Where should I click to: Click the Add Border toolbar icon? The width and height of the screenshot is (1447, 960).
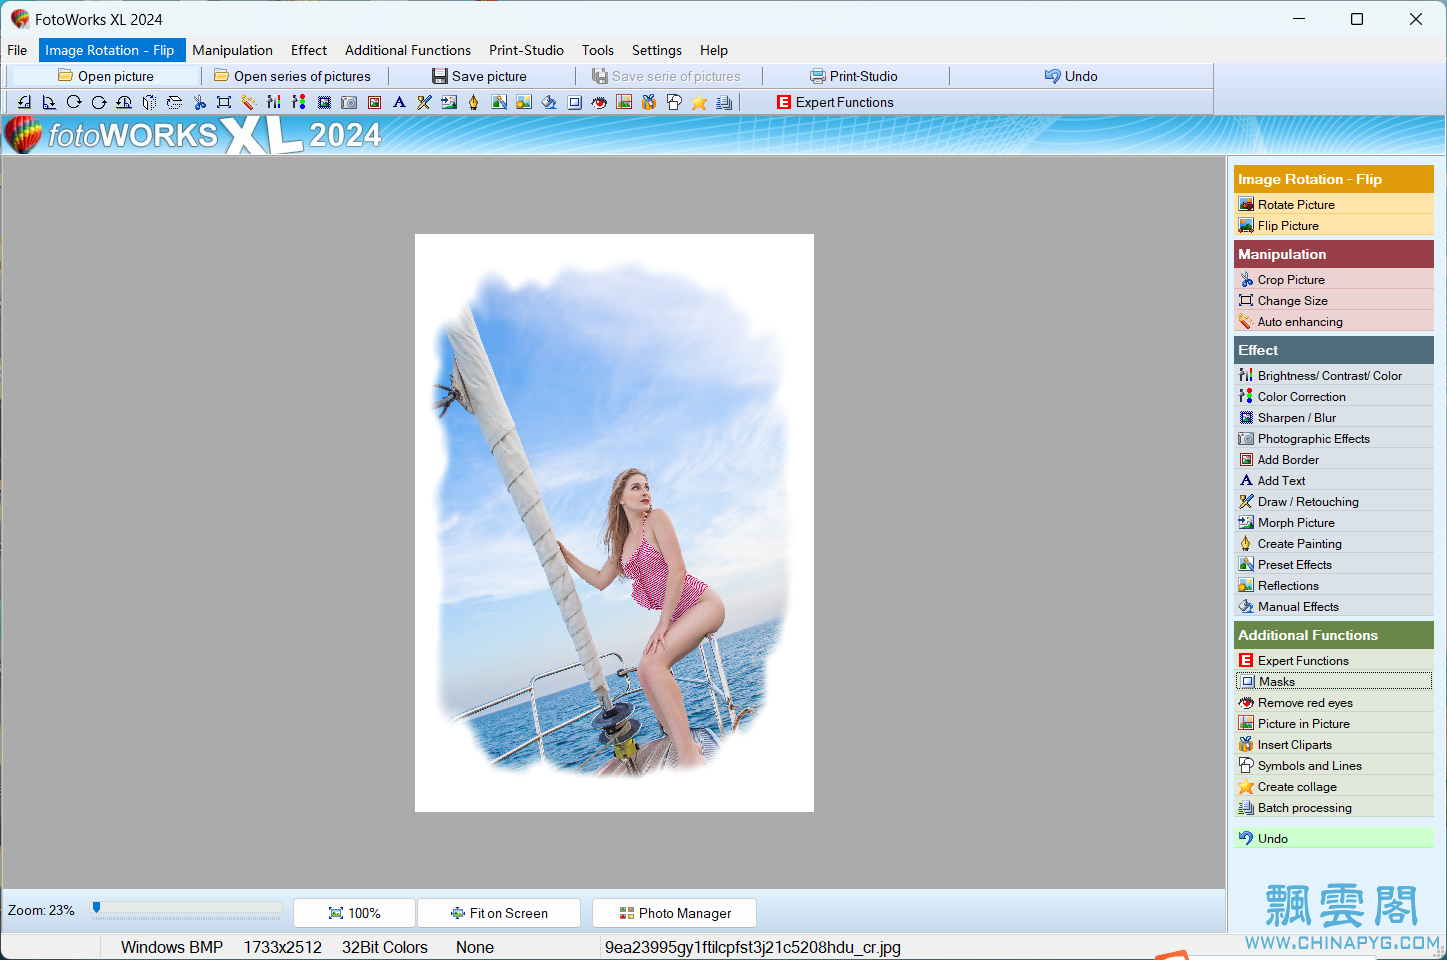click(x=374, y=102)
